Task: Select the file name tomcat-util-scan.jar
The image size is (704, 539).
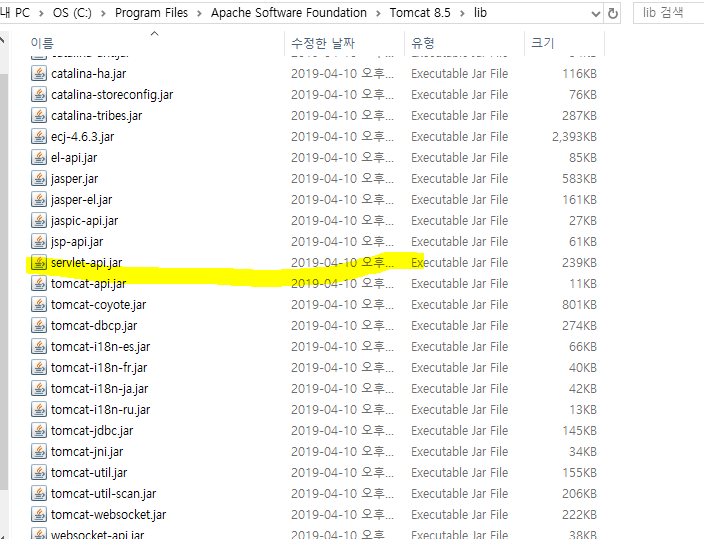Action: (x=103, y=494)
